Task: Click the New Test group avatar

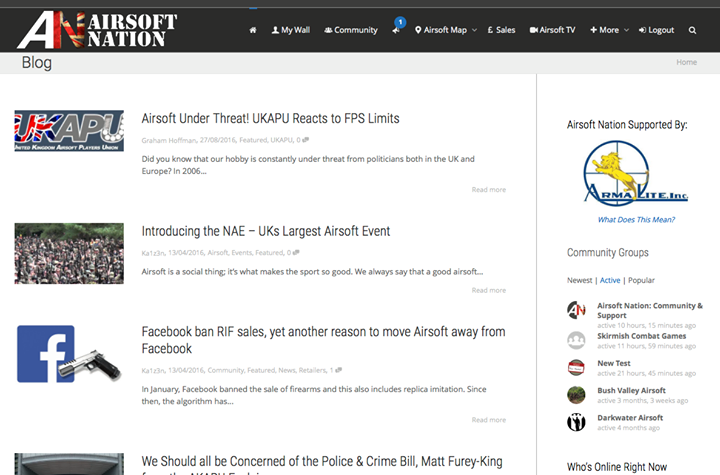Action: click(x=576, y=368)
